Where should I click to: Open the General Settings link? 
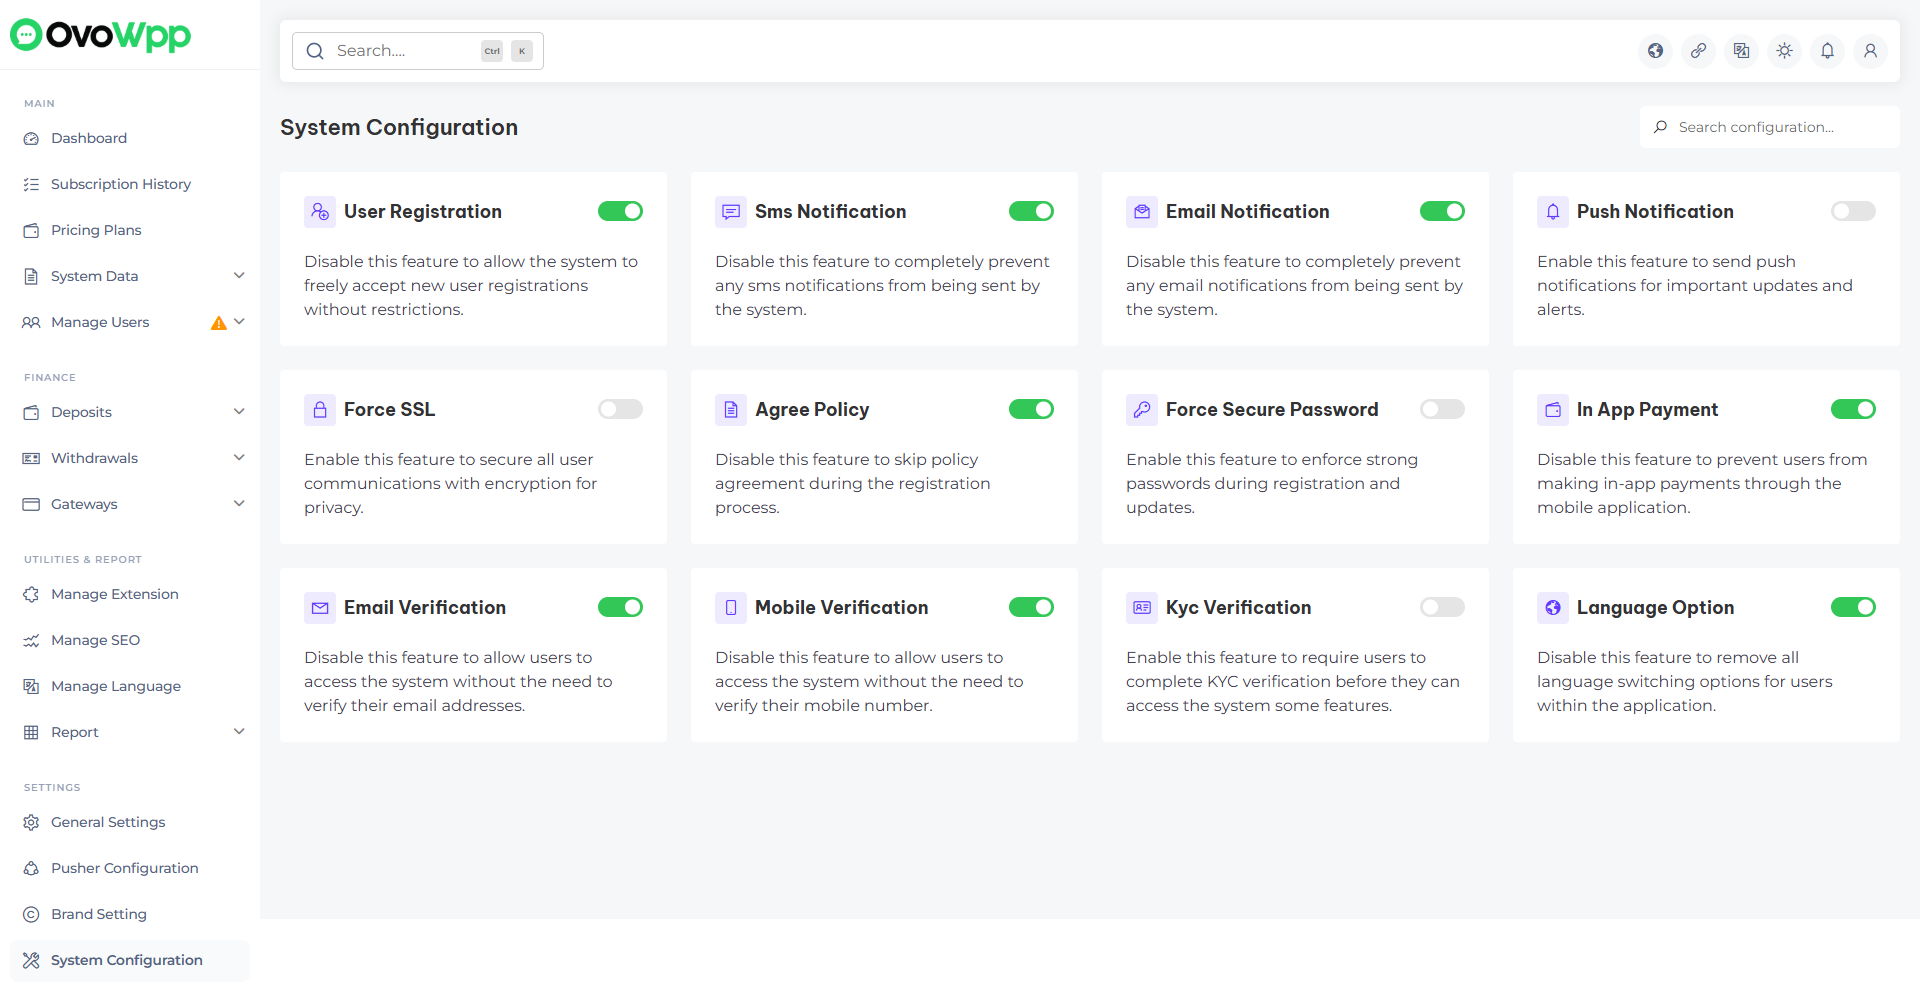pyautogui.click(x=108, y=822)
